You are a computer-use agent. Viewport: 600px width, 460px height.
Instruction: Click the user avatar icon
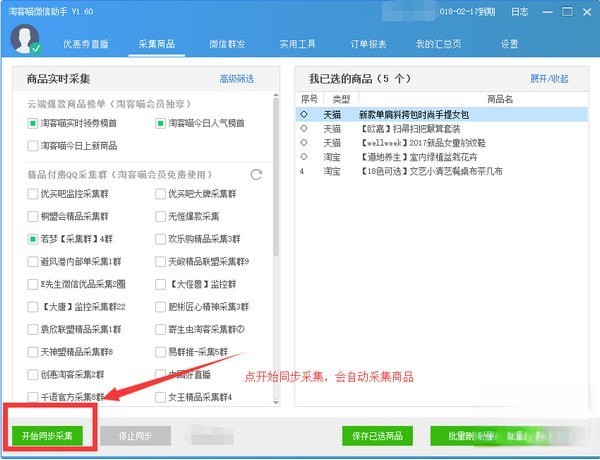[x=25, y=39]
